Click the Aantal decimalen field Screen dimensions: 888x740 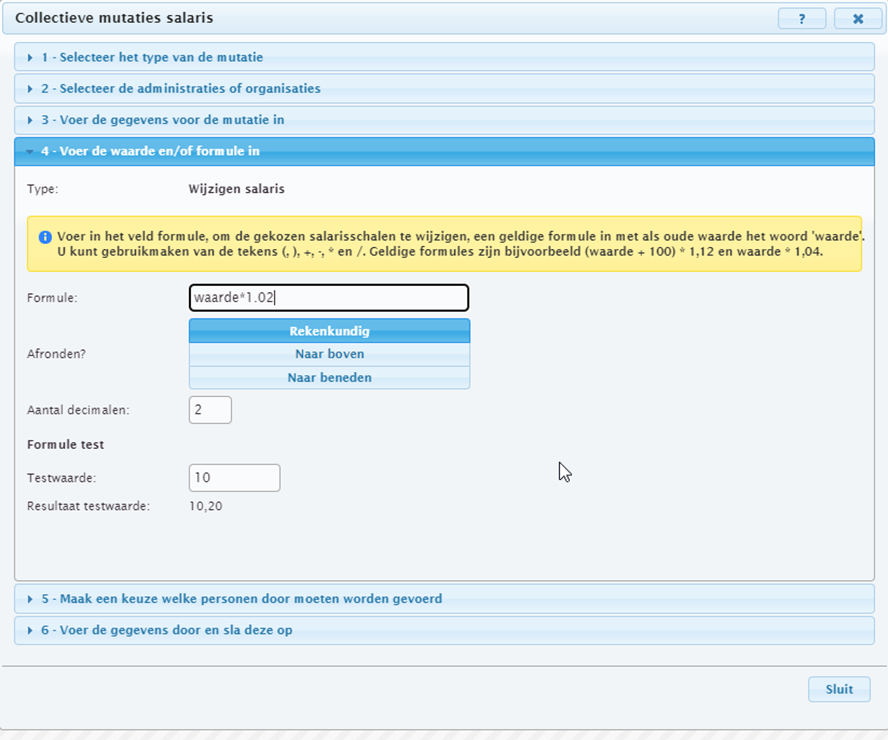tap(210, 410)
